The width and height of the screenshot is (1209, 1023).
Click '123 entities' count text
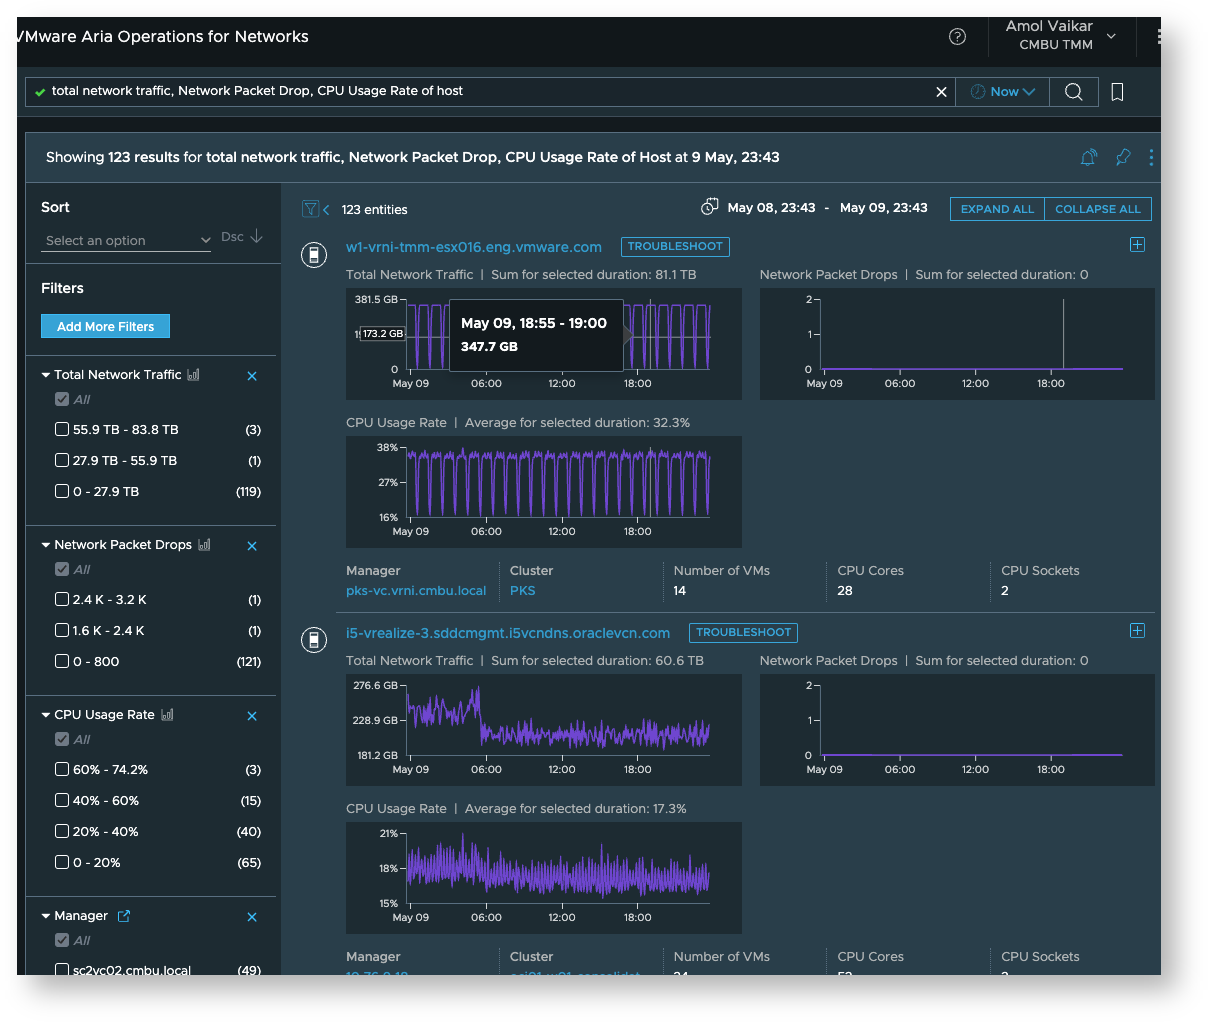coord(374,210)
